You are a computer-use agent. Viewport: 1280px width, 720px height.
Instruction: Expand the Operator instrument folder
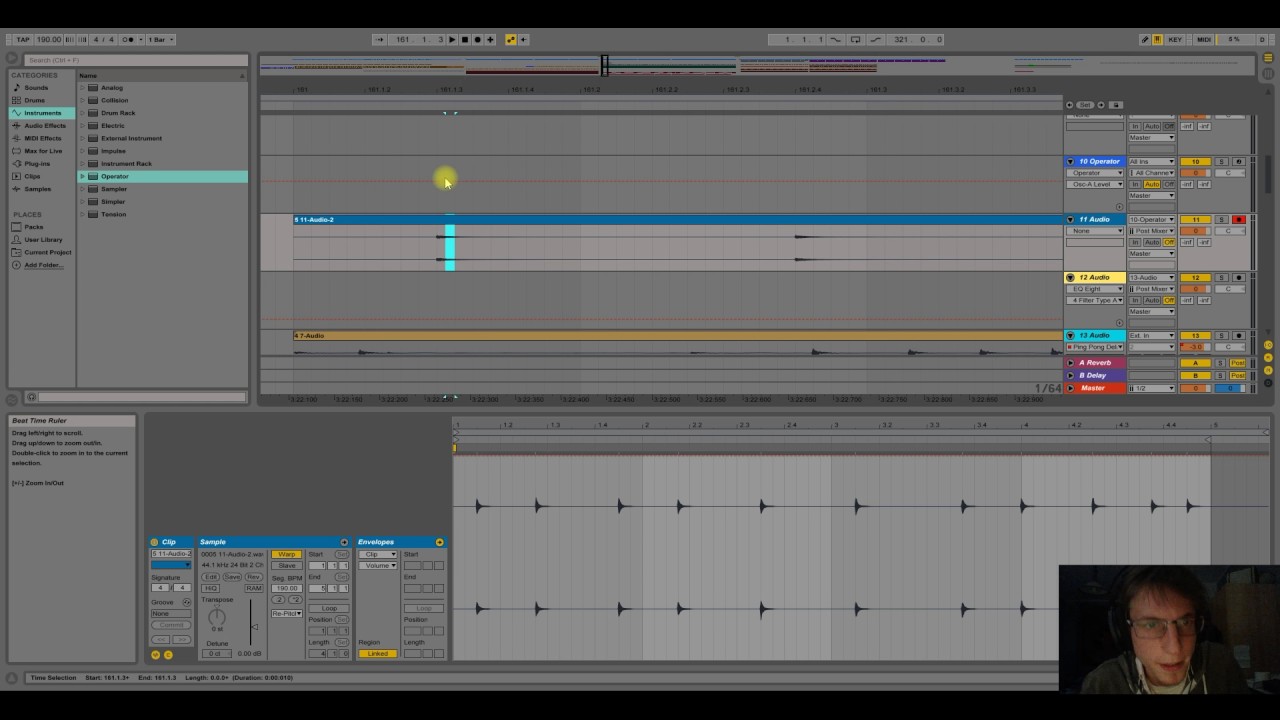(83, 176)
